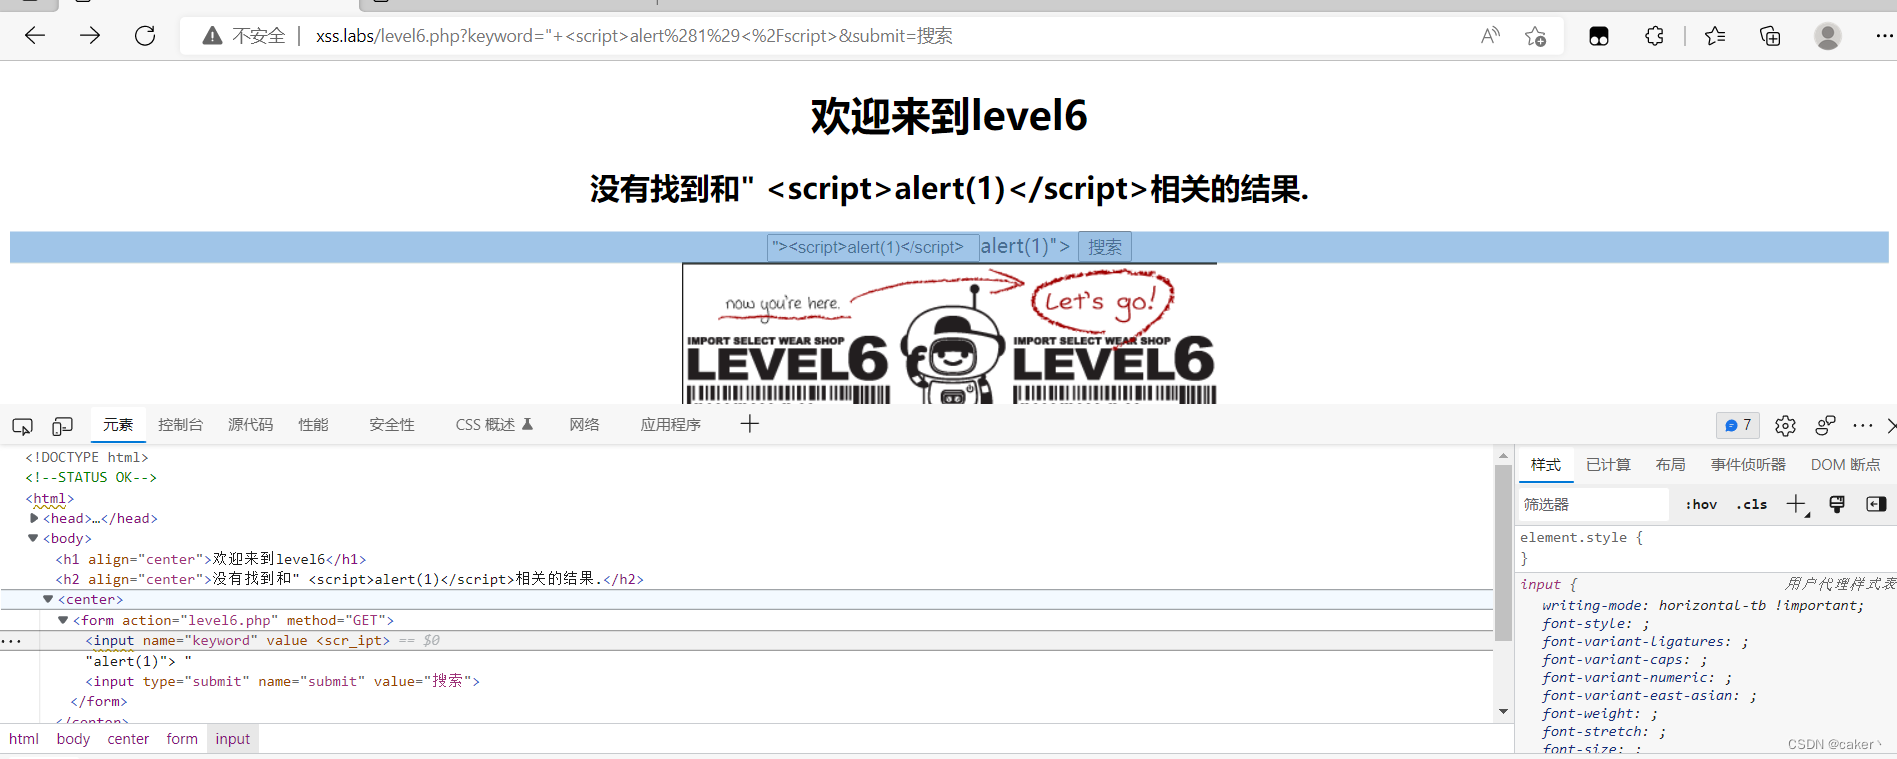This screenshot has width=1897, height=759.
Task: Open DevTools settings gear
Action: pyautogui.click(x=1785, y=426)
